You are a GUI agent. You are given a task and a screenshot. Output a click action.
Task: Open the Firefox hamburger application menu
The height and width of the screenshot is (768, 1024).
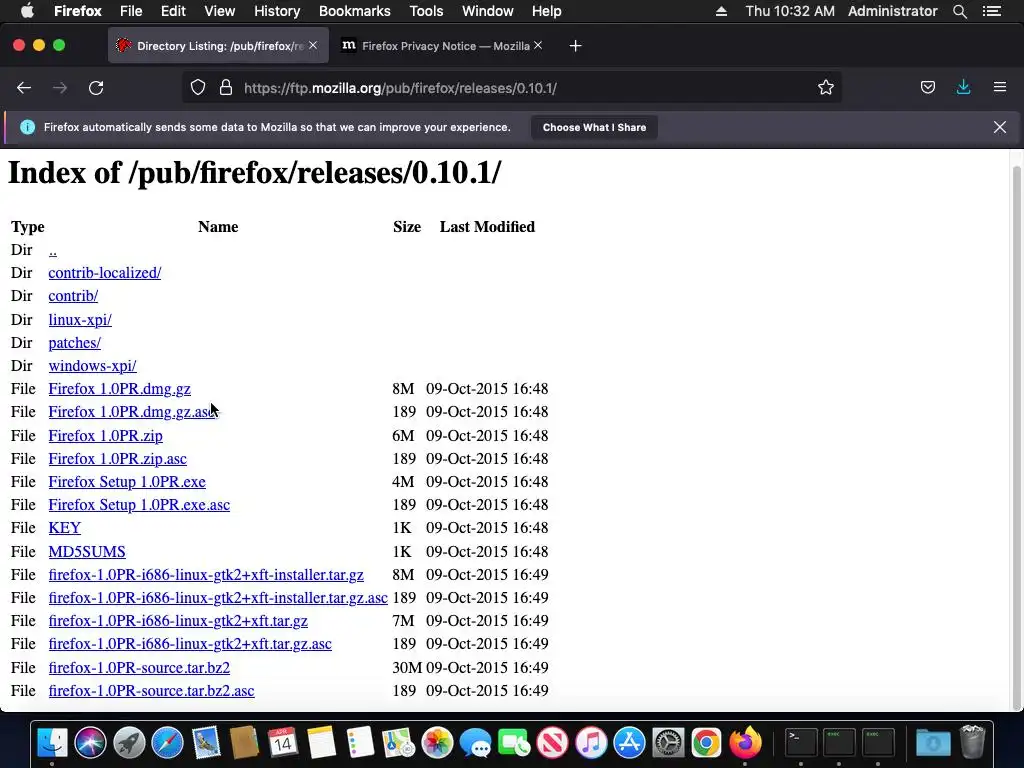[x=1000, y=88]
